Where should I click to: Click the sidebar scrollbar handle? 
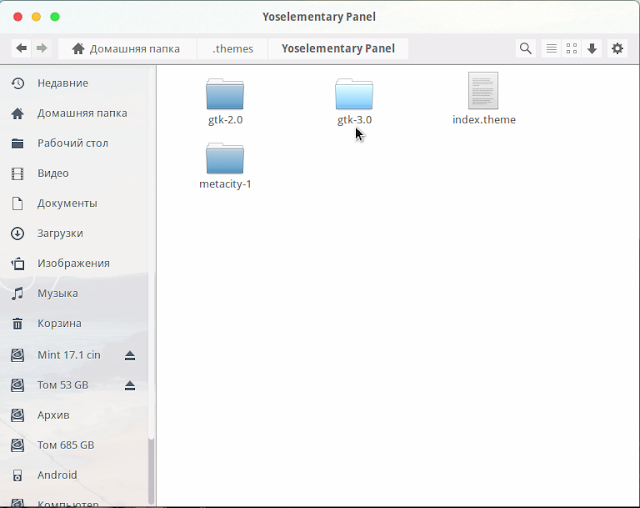151,471
